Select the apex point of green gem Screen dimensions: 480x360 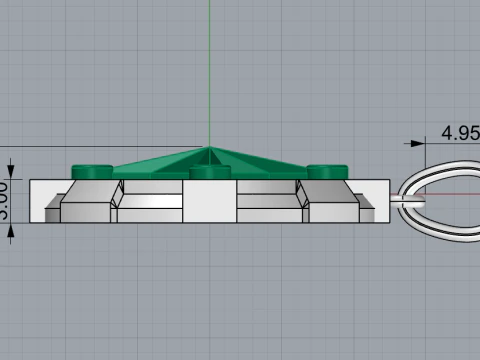tap(209, 147)
